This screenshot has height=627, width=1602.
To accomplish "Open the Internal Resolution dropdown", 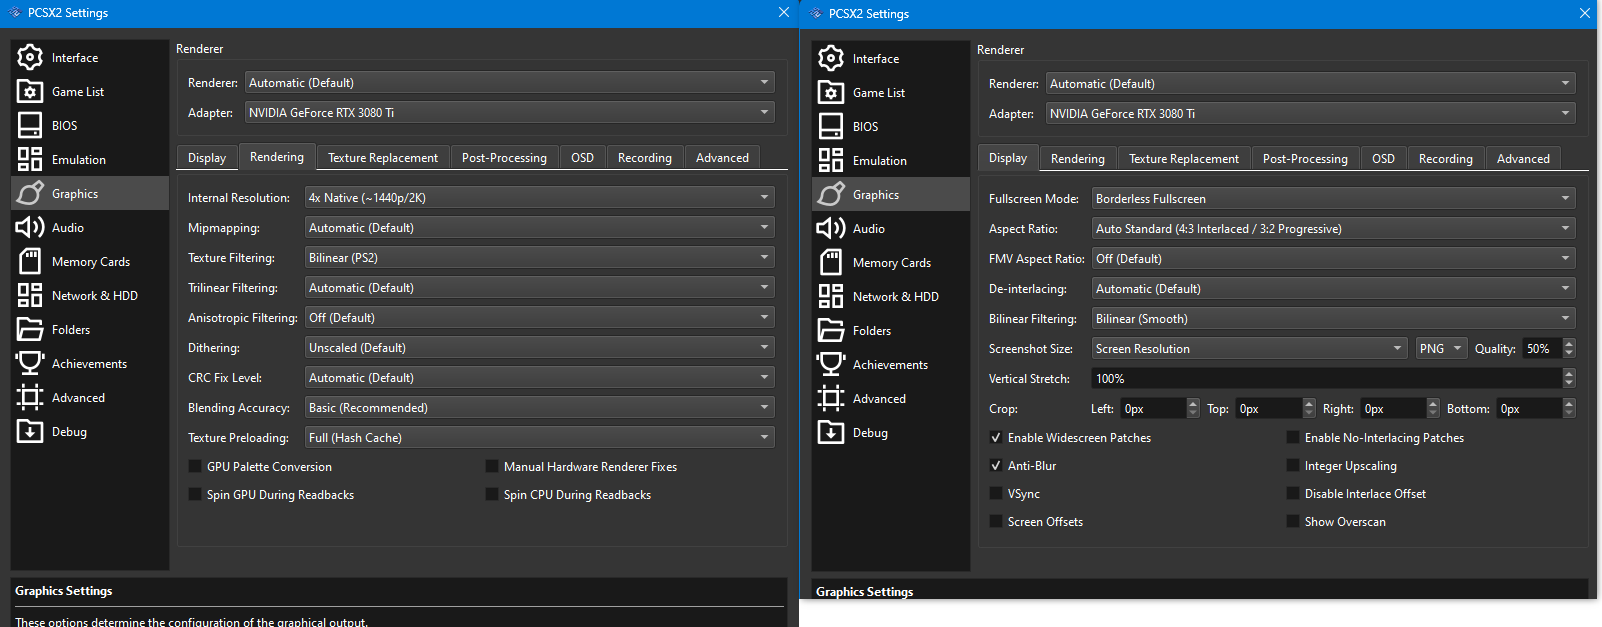I will pos(539,197).
